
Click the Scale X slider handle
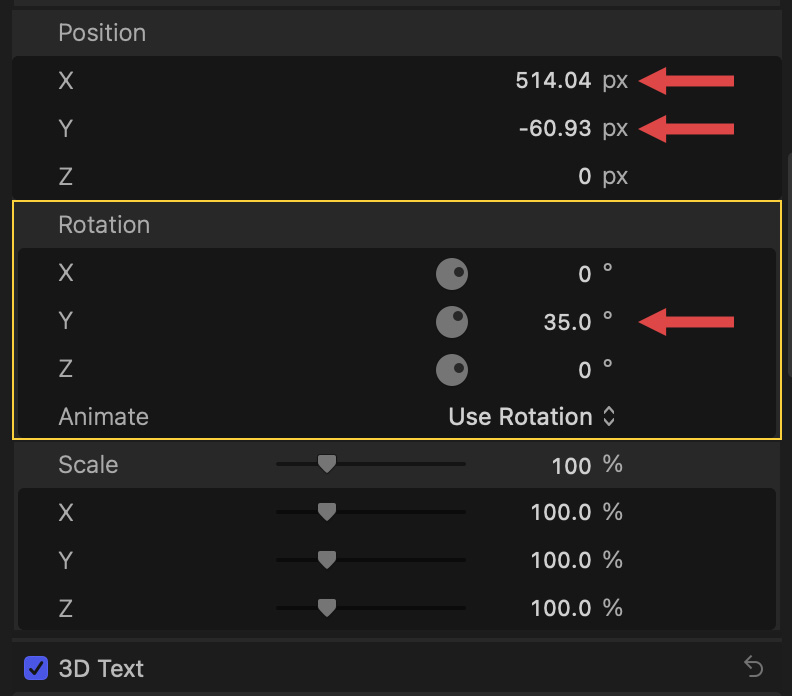pos(326,512)
